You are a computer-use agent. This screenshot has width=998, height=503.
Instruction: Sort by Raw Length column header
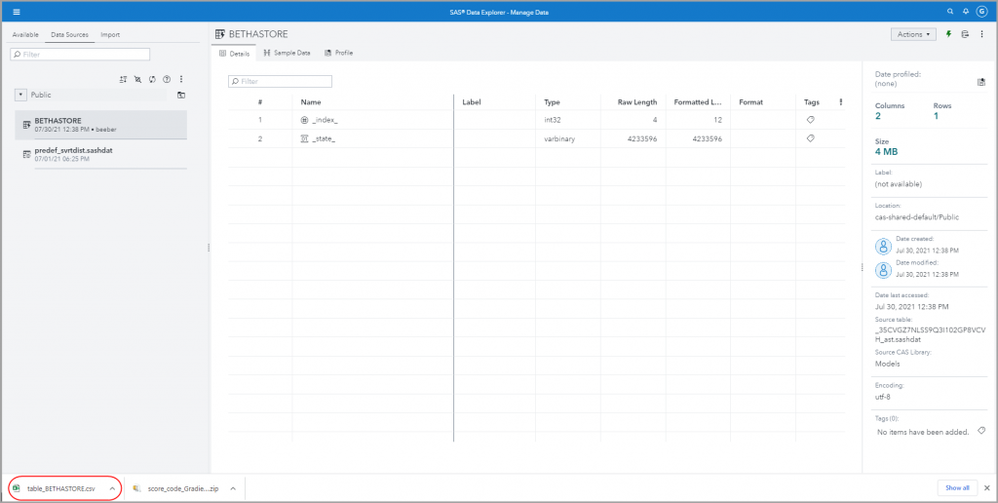tap(637, 102)
